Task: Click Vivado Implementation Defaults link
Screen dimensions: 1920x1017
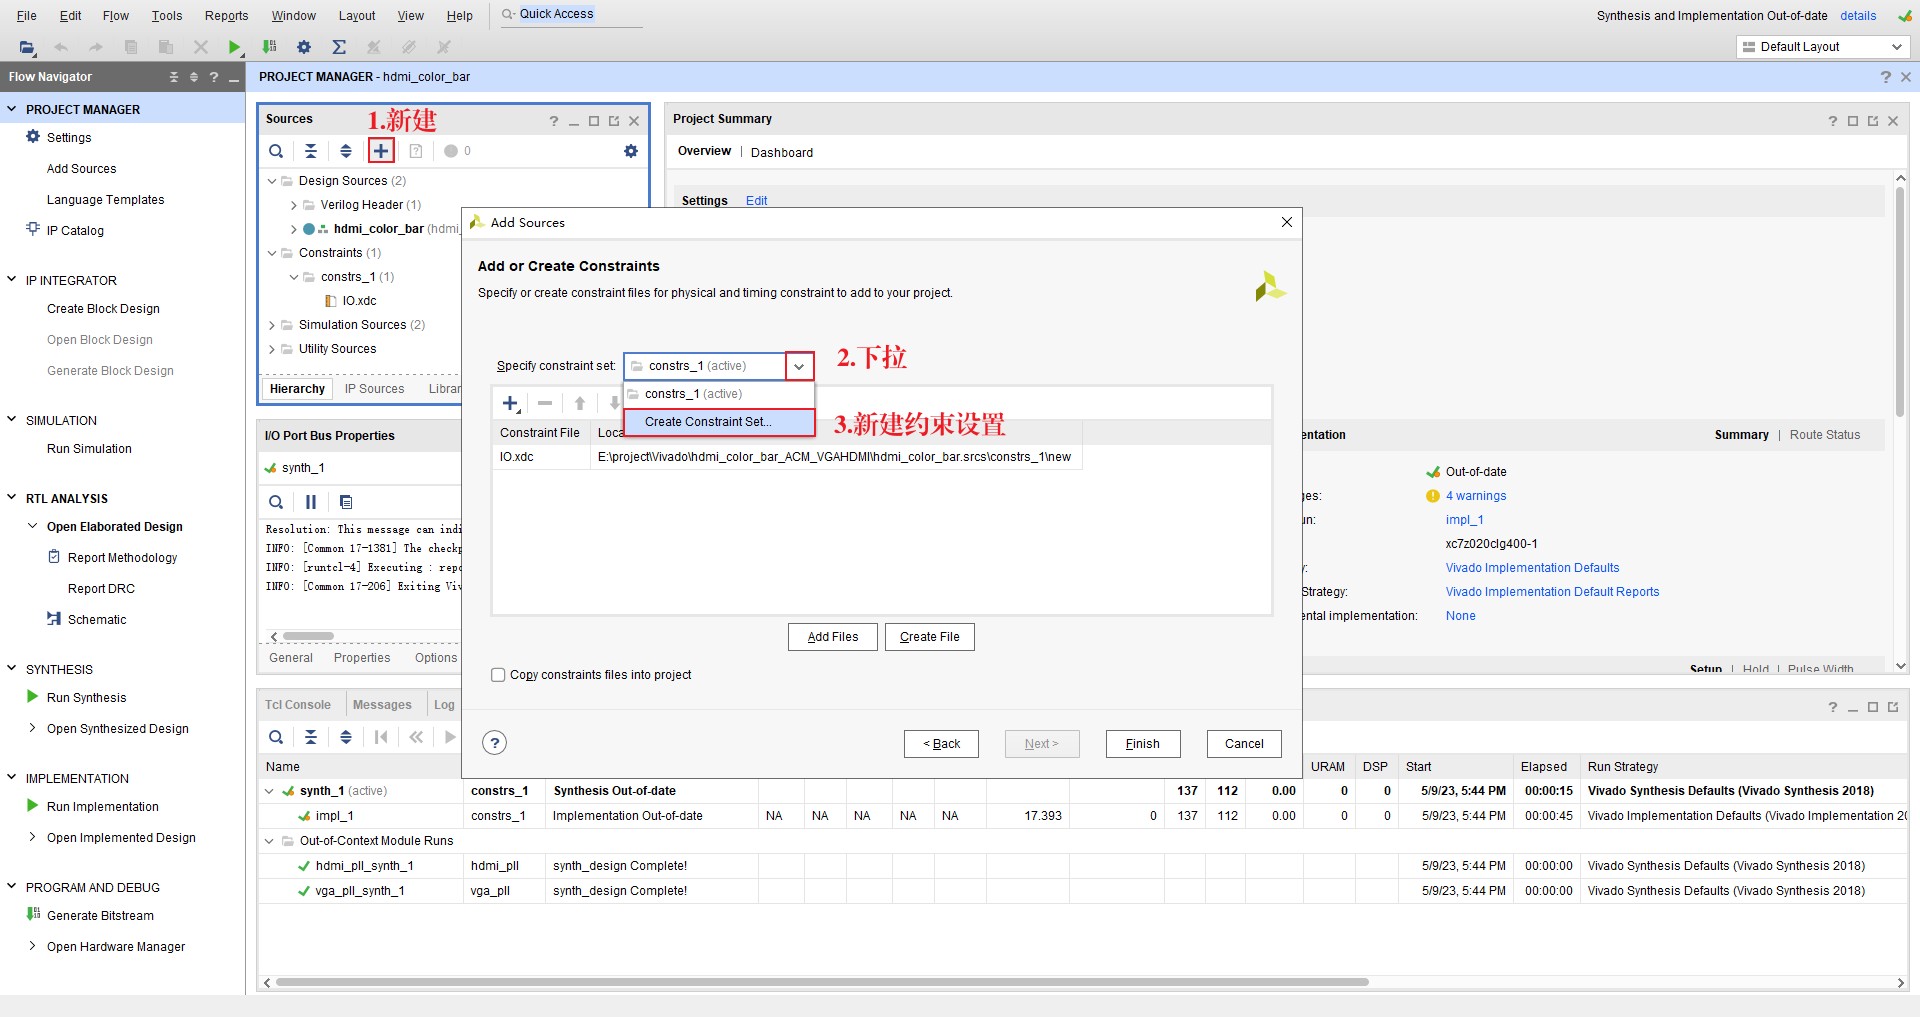Action: 1532,568
